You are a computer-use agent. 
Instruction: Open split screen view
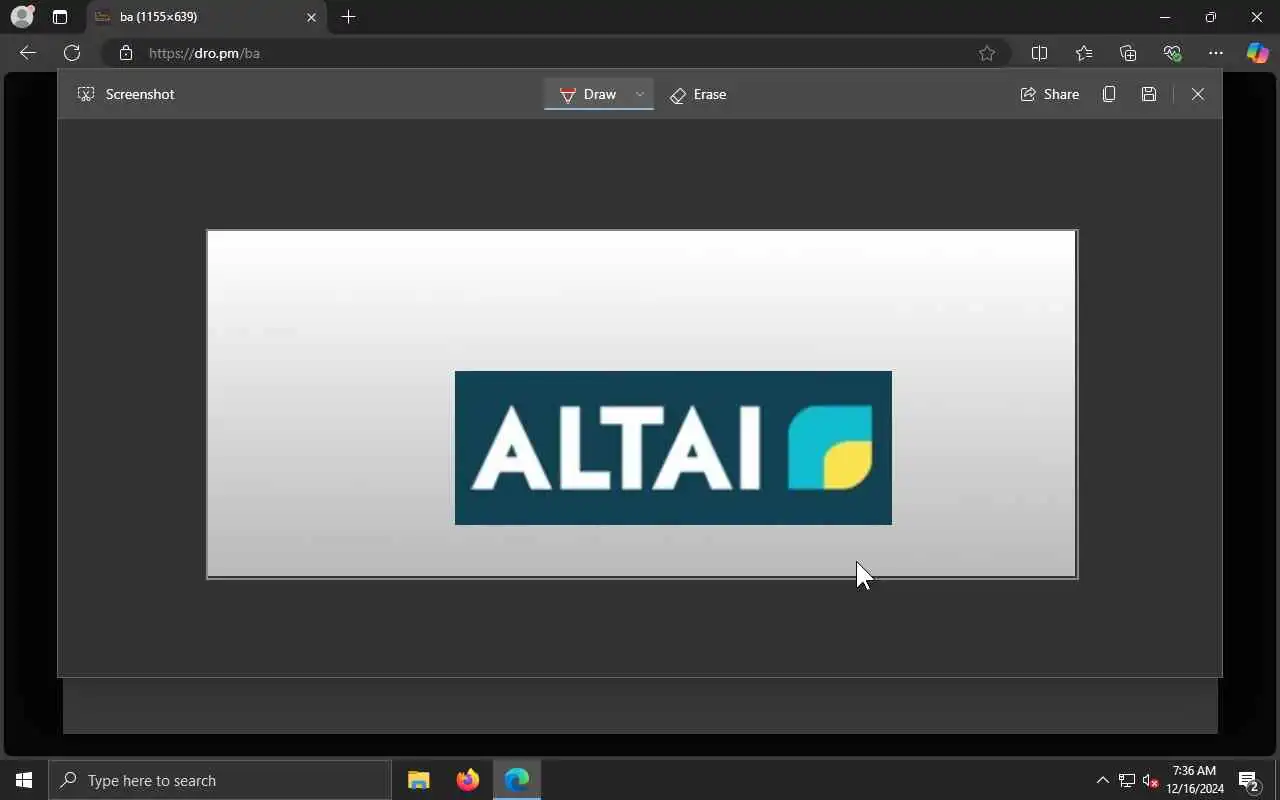point(1039,53)
